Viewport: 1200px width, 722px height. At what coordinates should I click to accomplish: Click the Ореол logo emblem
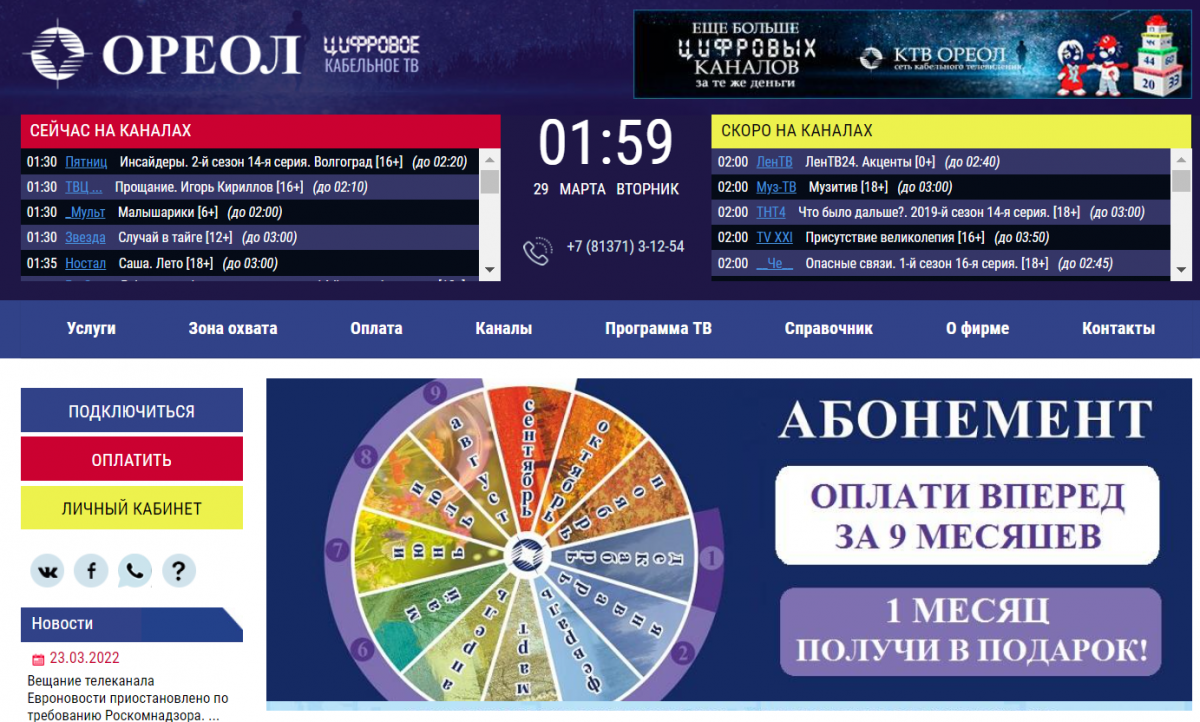pos(59,53)
